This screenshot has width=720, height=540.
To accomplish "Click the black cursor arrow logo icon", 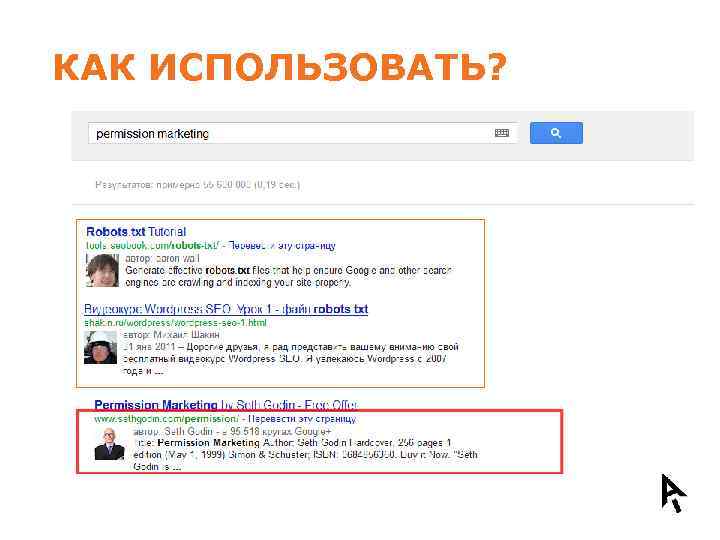I will [x=673, y=493].
